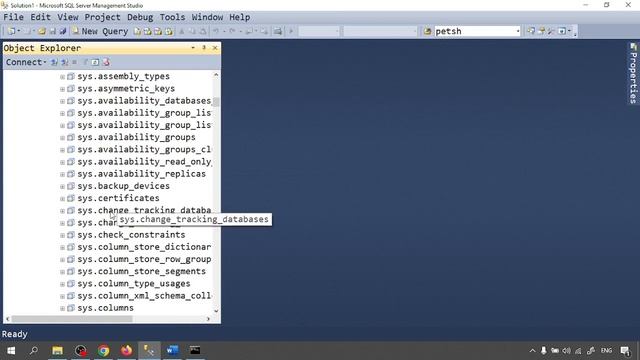Click the Open File folder icon

(x=42, y=31)
